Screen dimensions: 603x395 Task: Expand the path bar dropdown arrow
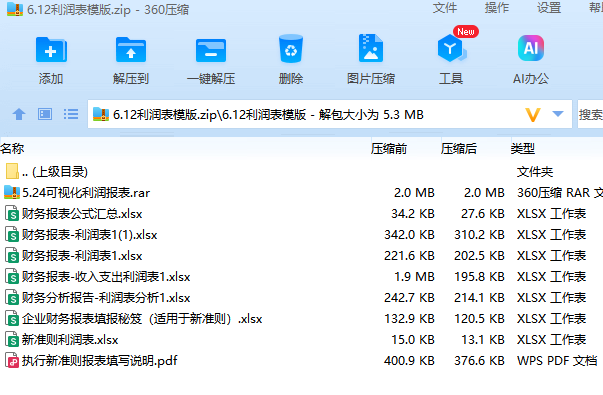tap(558, 114)
